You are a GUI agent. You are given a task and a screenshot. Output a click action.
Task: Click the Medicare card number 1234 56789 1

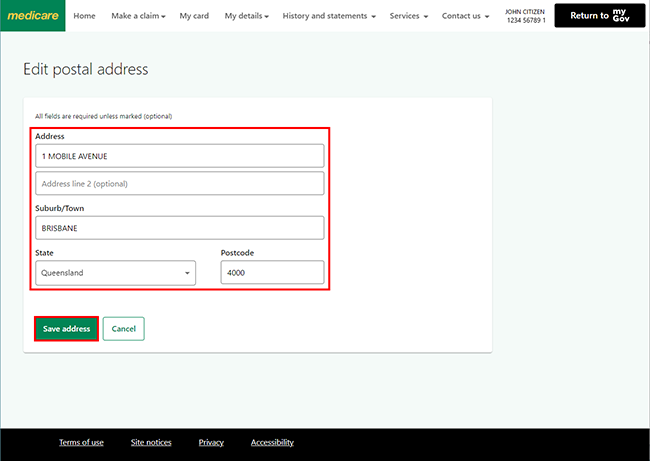coord(526,20)
